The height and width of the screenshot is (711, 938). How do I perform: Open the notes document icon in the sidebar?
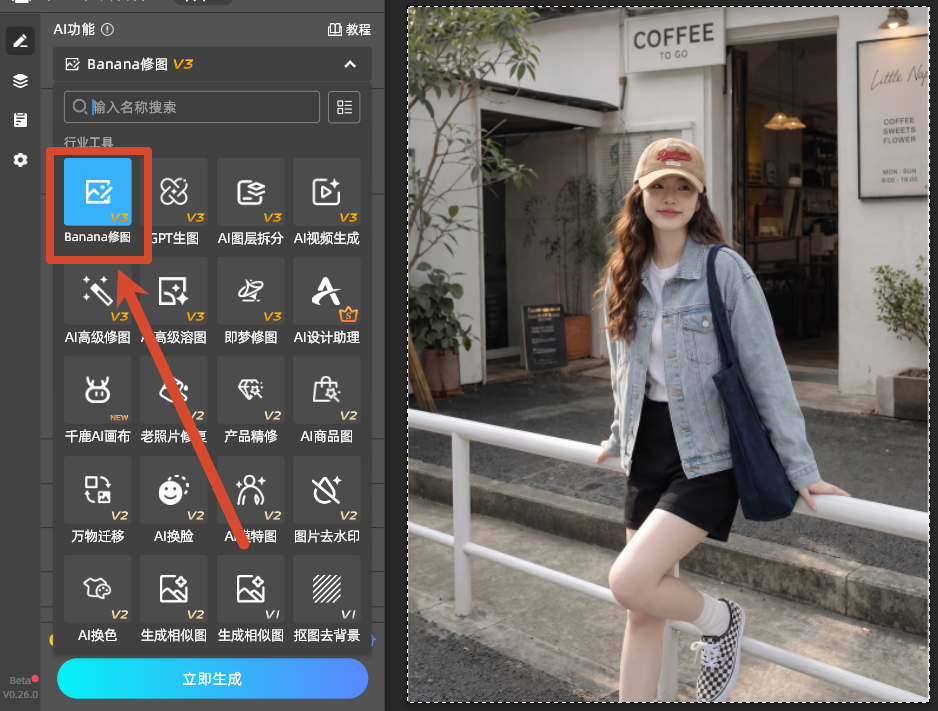pyautogui.click(x=20, y=120)
